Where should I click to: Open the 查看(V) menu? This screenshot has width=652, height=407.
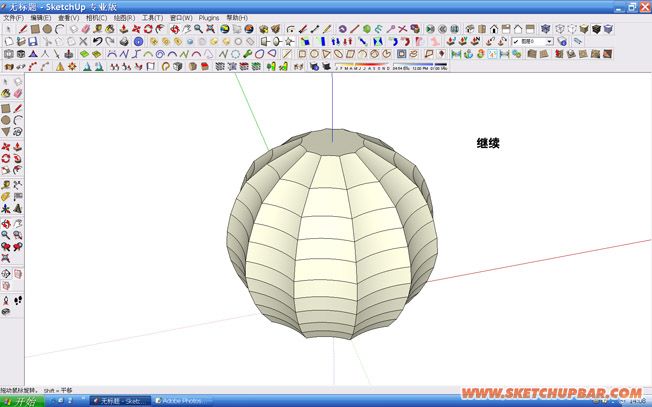pyautogui.click(x=69, y=18)
